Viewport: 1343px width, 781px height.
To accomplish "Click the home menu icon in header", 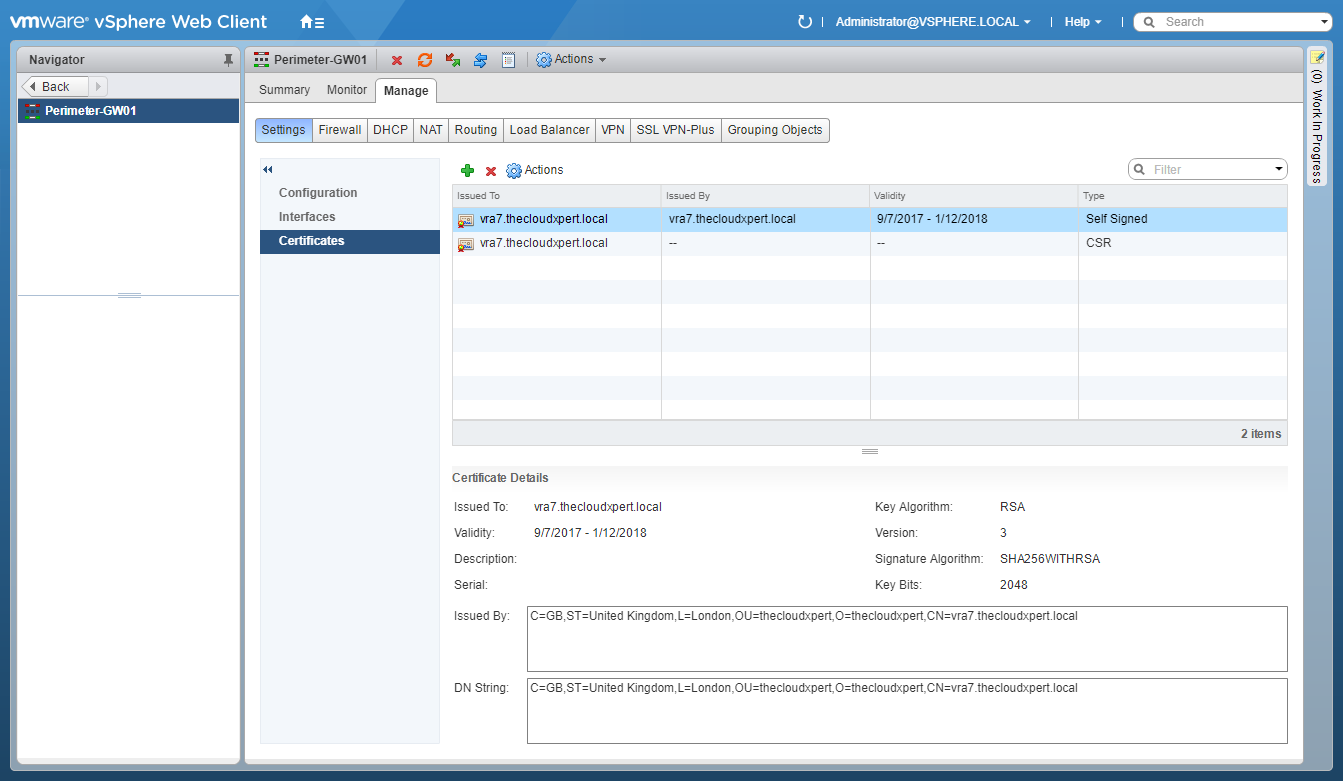I will (x=312, y=22).
